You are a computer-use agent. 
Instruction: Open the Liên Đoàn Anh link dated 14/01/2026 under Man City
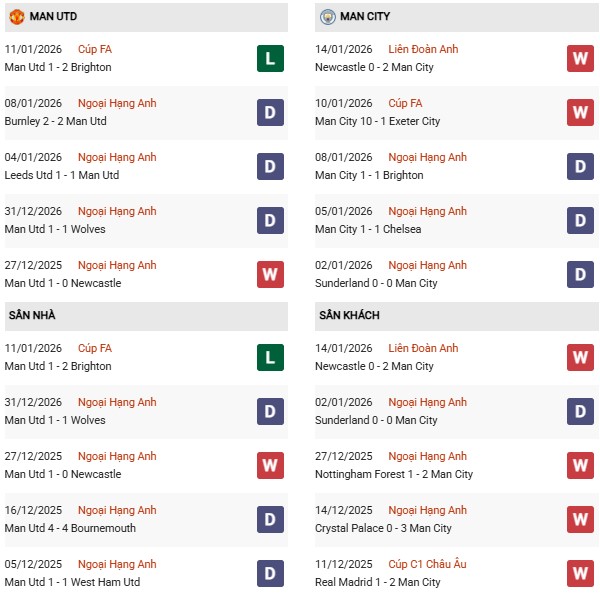coord(423,49)
